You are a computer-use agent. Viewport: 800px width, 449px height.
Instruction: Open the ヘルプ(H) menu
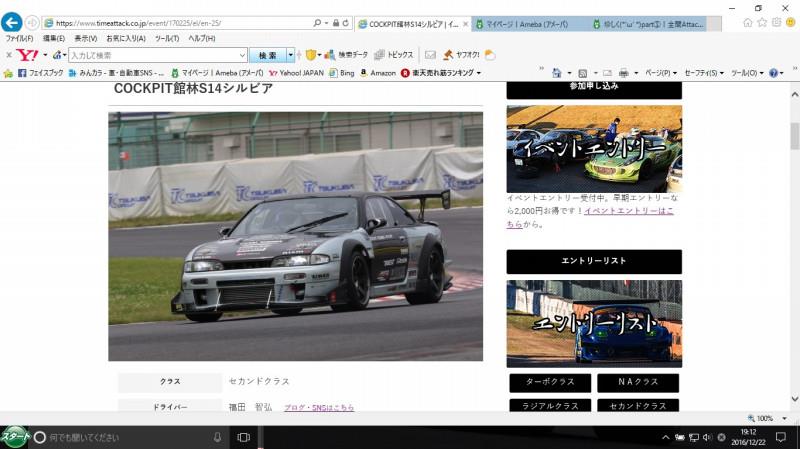(202, 38)
